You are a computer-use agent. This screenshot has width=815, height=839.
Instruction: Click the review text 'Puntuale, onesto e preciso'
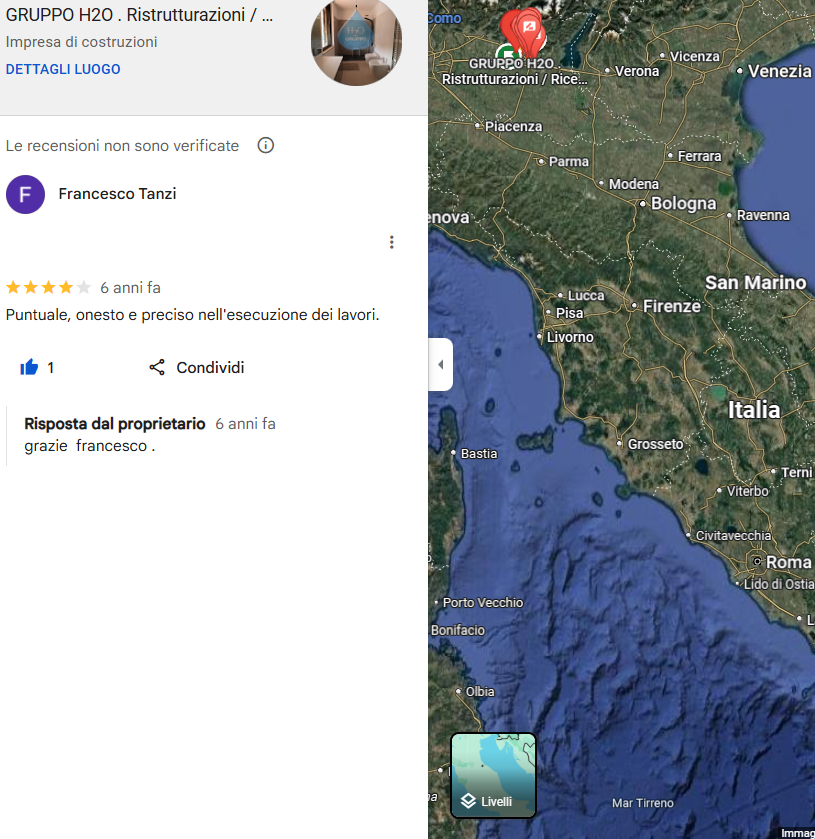192,315
